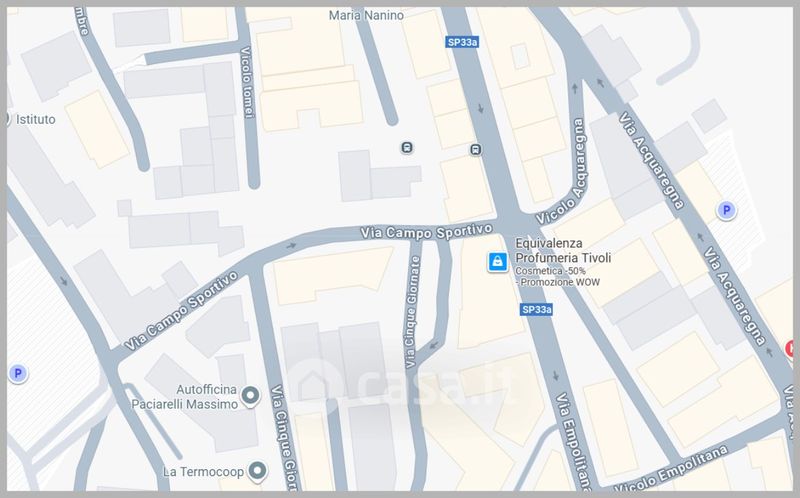Click the La Termocoop place name
Viewport: 800px width, 498px height.
[x=203, y=470]
